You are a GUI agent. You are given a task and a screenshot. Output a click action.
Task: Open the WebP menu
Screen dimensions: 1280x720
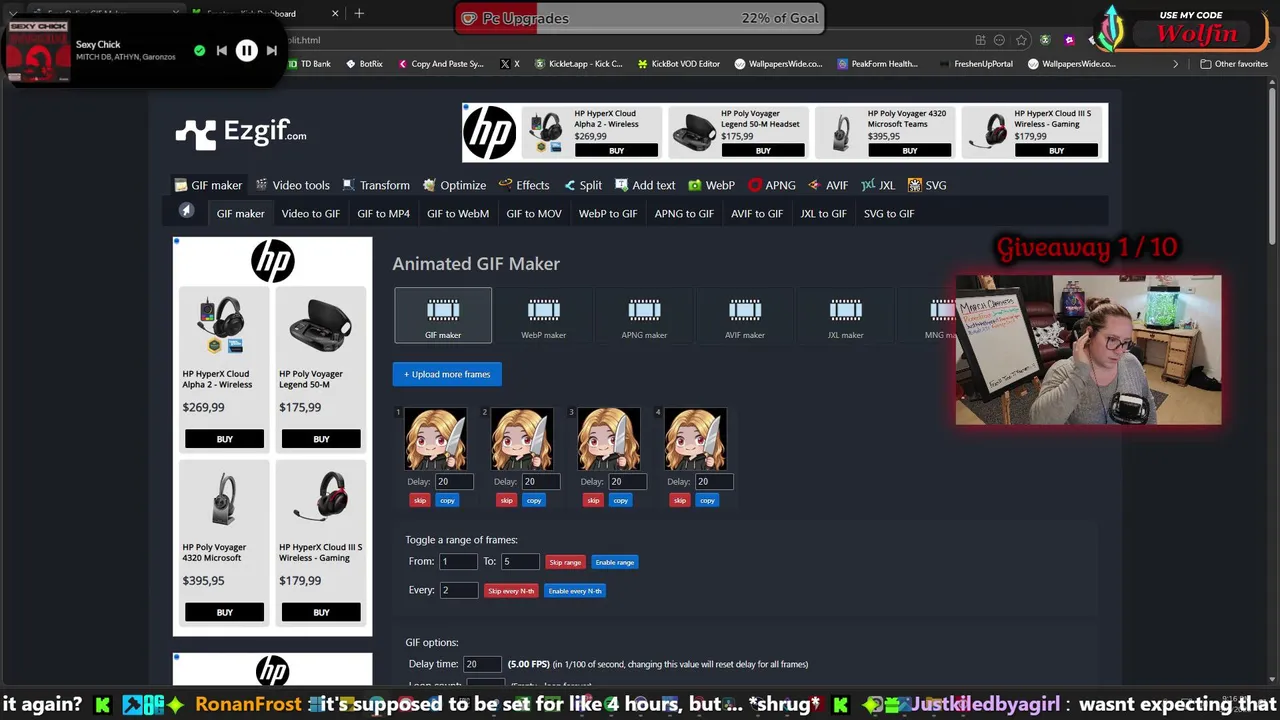(711, 185)
